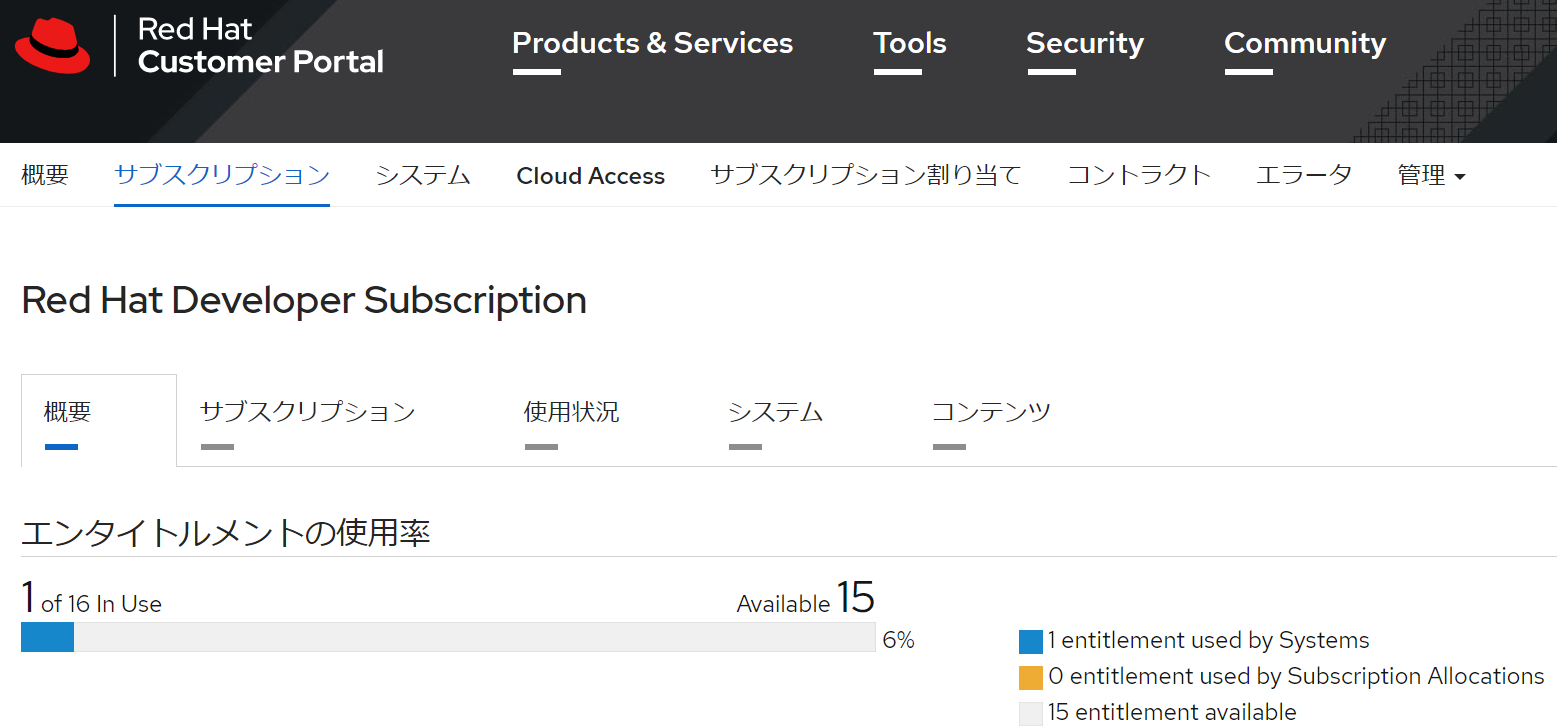Screen dimensions: 1557x727
Task: Go to コントラクト page
Action: pos(1139,175)
